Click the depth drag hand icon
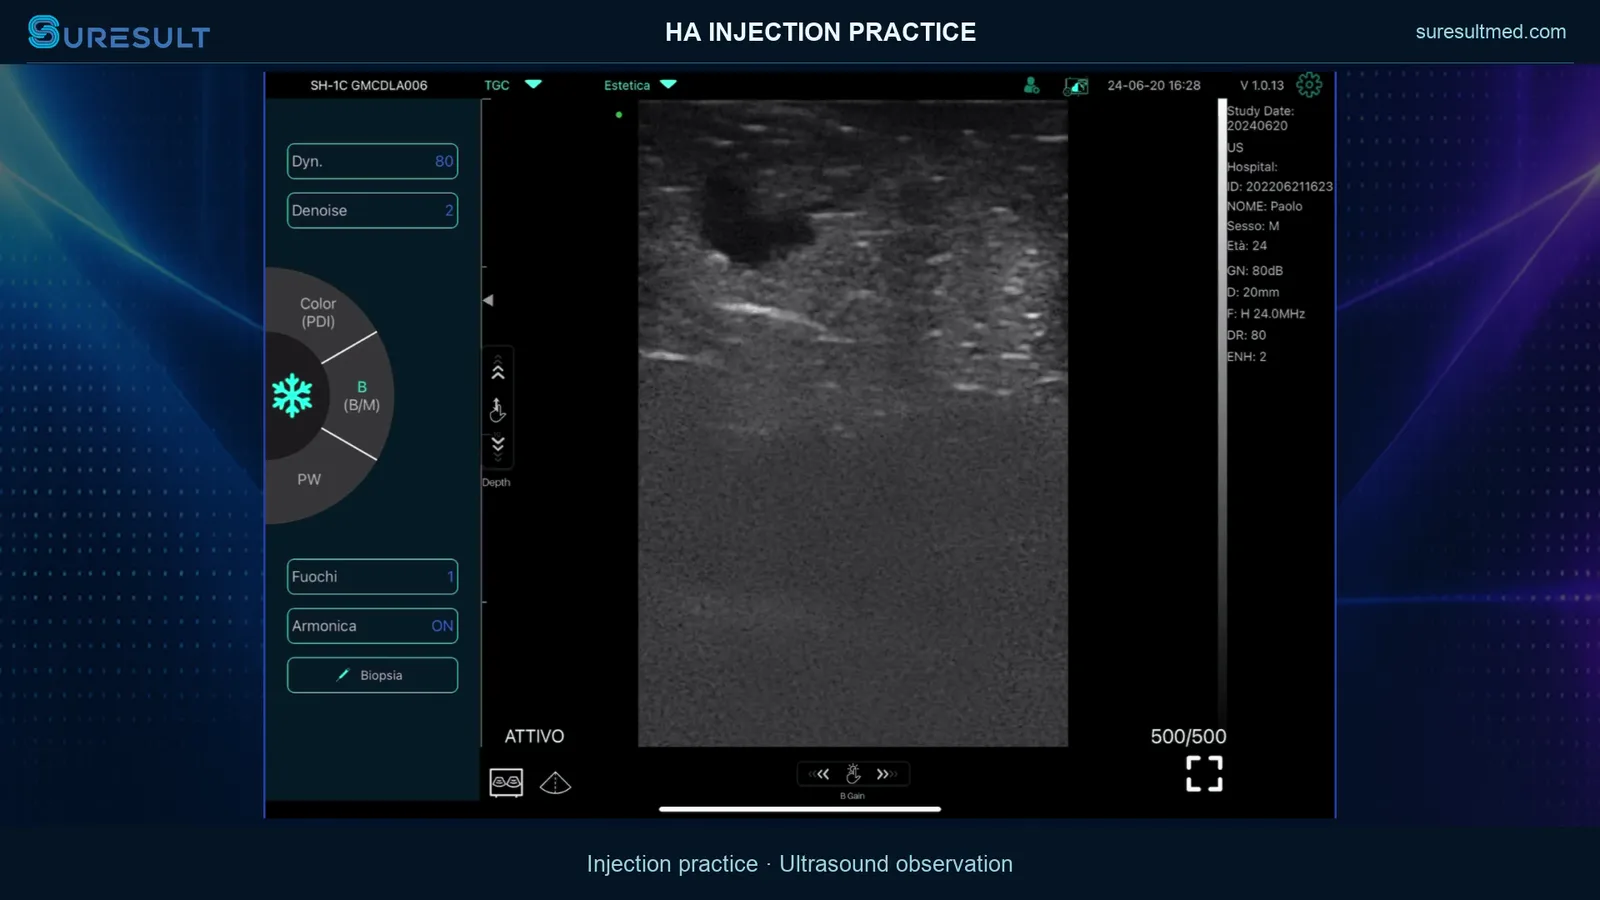 [497, 409]
